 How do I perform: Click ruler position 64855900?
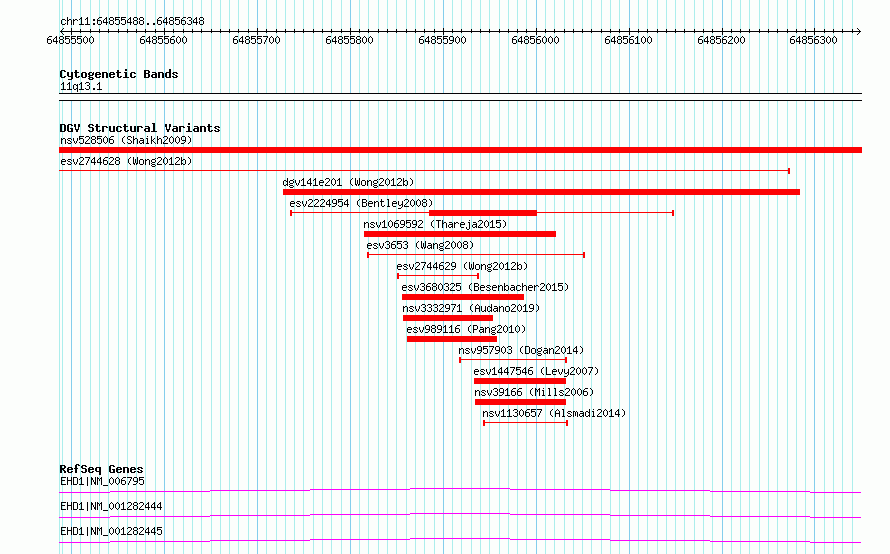442,40
